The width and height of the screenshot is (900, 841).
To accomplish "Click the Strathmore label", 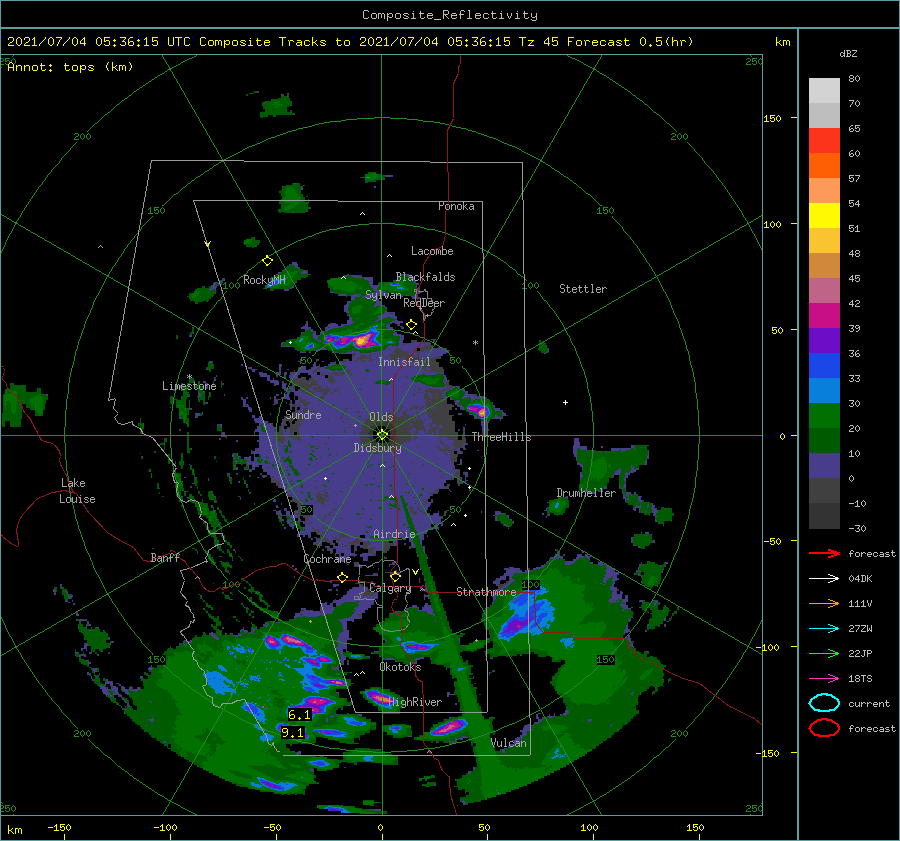I will [x=486, y=592].
